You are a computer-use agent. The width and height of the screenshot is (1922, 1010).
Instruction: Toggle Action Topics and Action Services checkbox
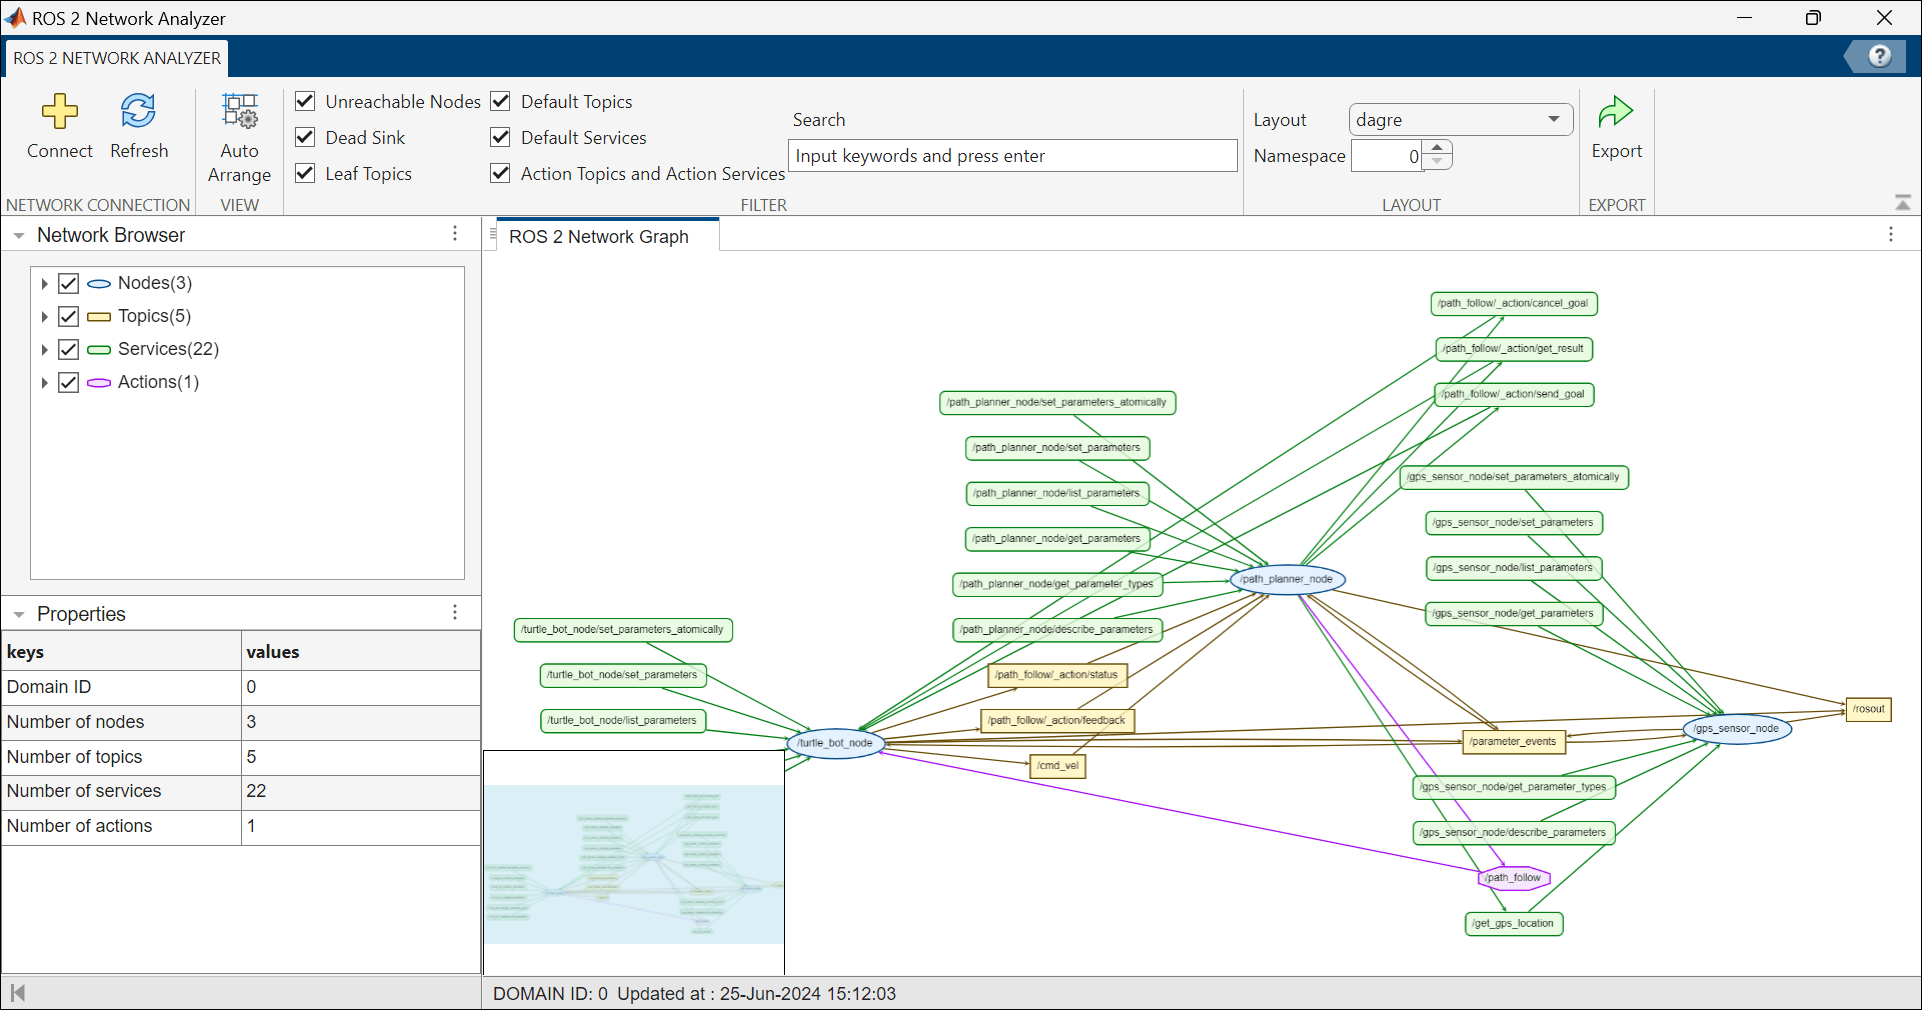(501, 173)
